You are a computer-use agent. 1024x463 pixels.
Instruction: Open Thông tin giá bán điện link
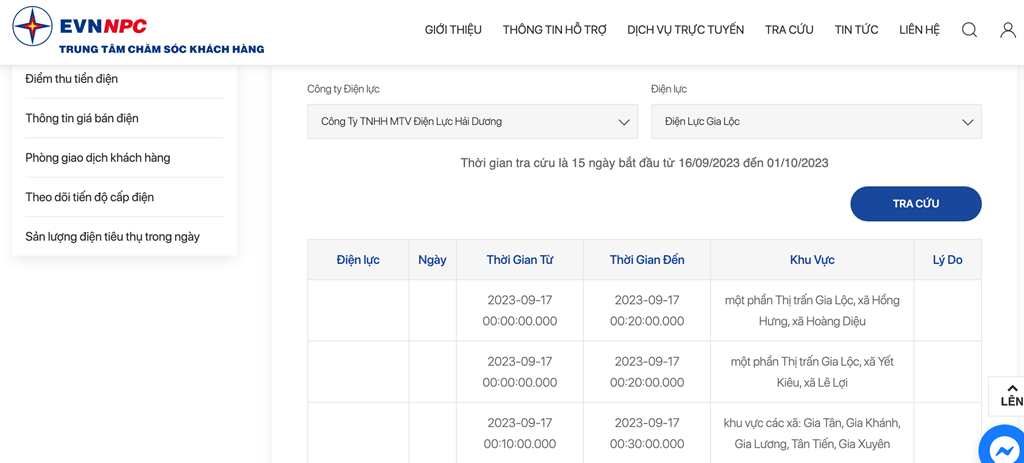pos(82,118)
